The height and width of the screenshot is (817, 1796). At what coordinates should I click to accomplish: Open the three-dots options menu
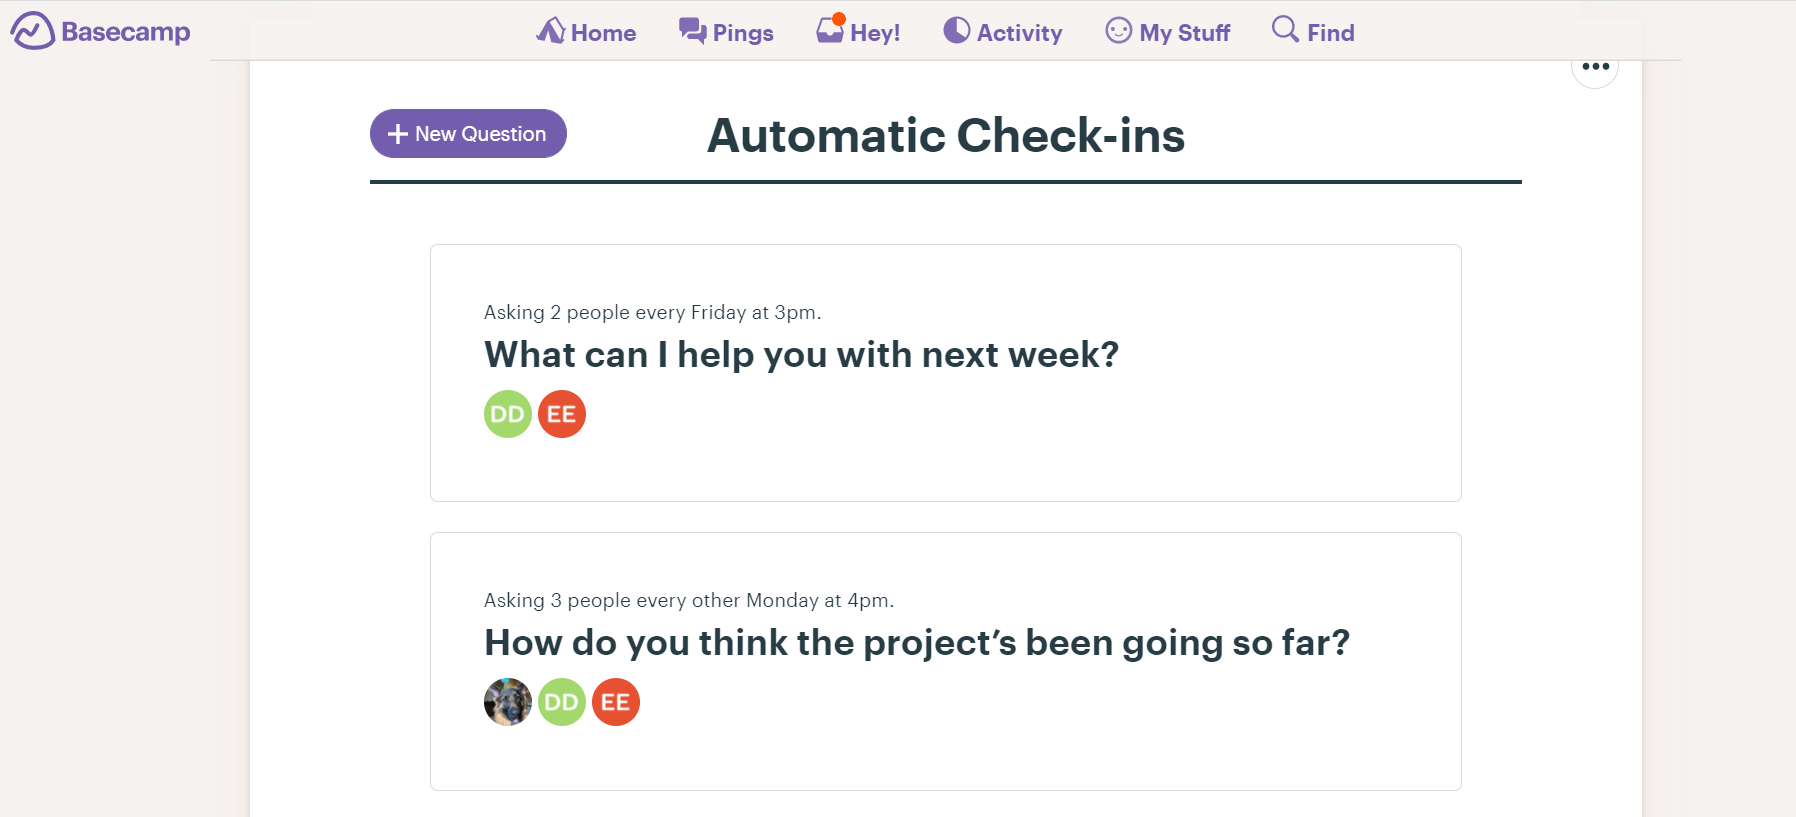[x=1595, y=67]
